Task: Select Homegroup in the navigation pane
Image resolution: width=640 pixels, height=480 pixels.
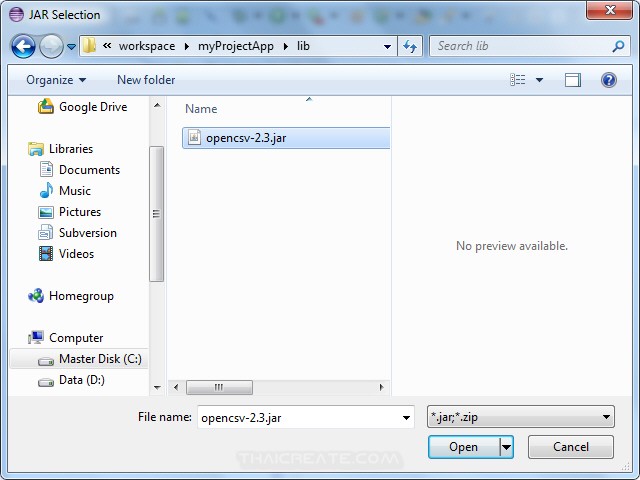Action: [x=81, y=296]
